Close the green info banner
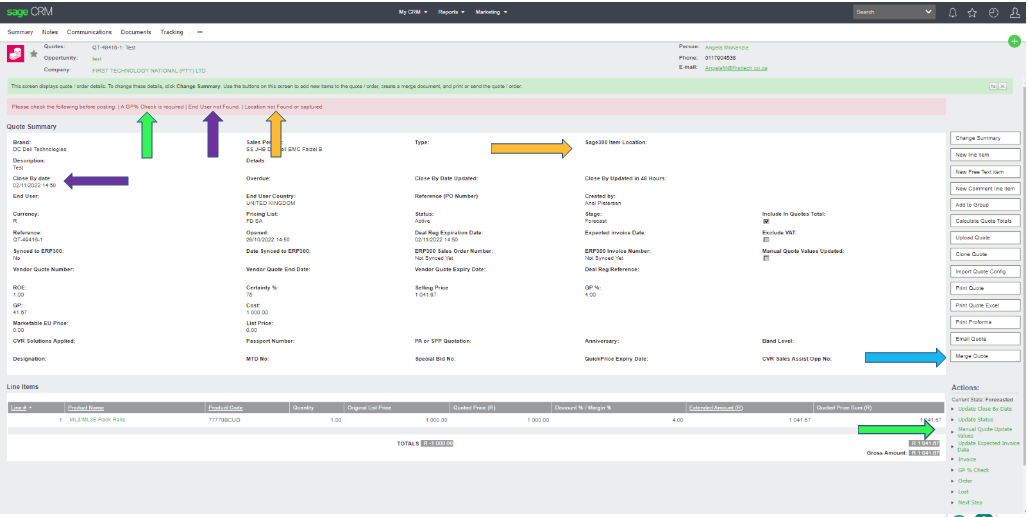This screenshot has height=517, width=1028. coord(1002,86)
